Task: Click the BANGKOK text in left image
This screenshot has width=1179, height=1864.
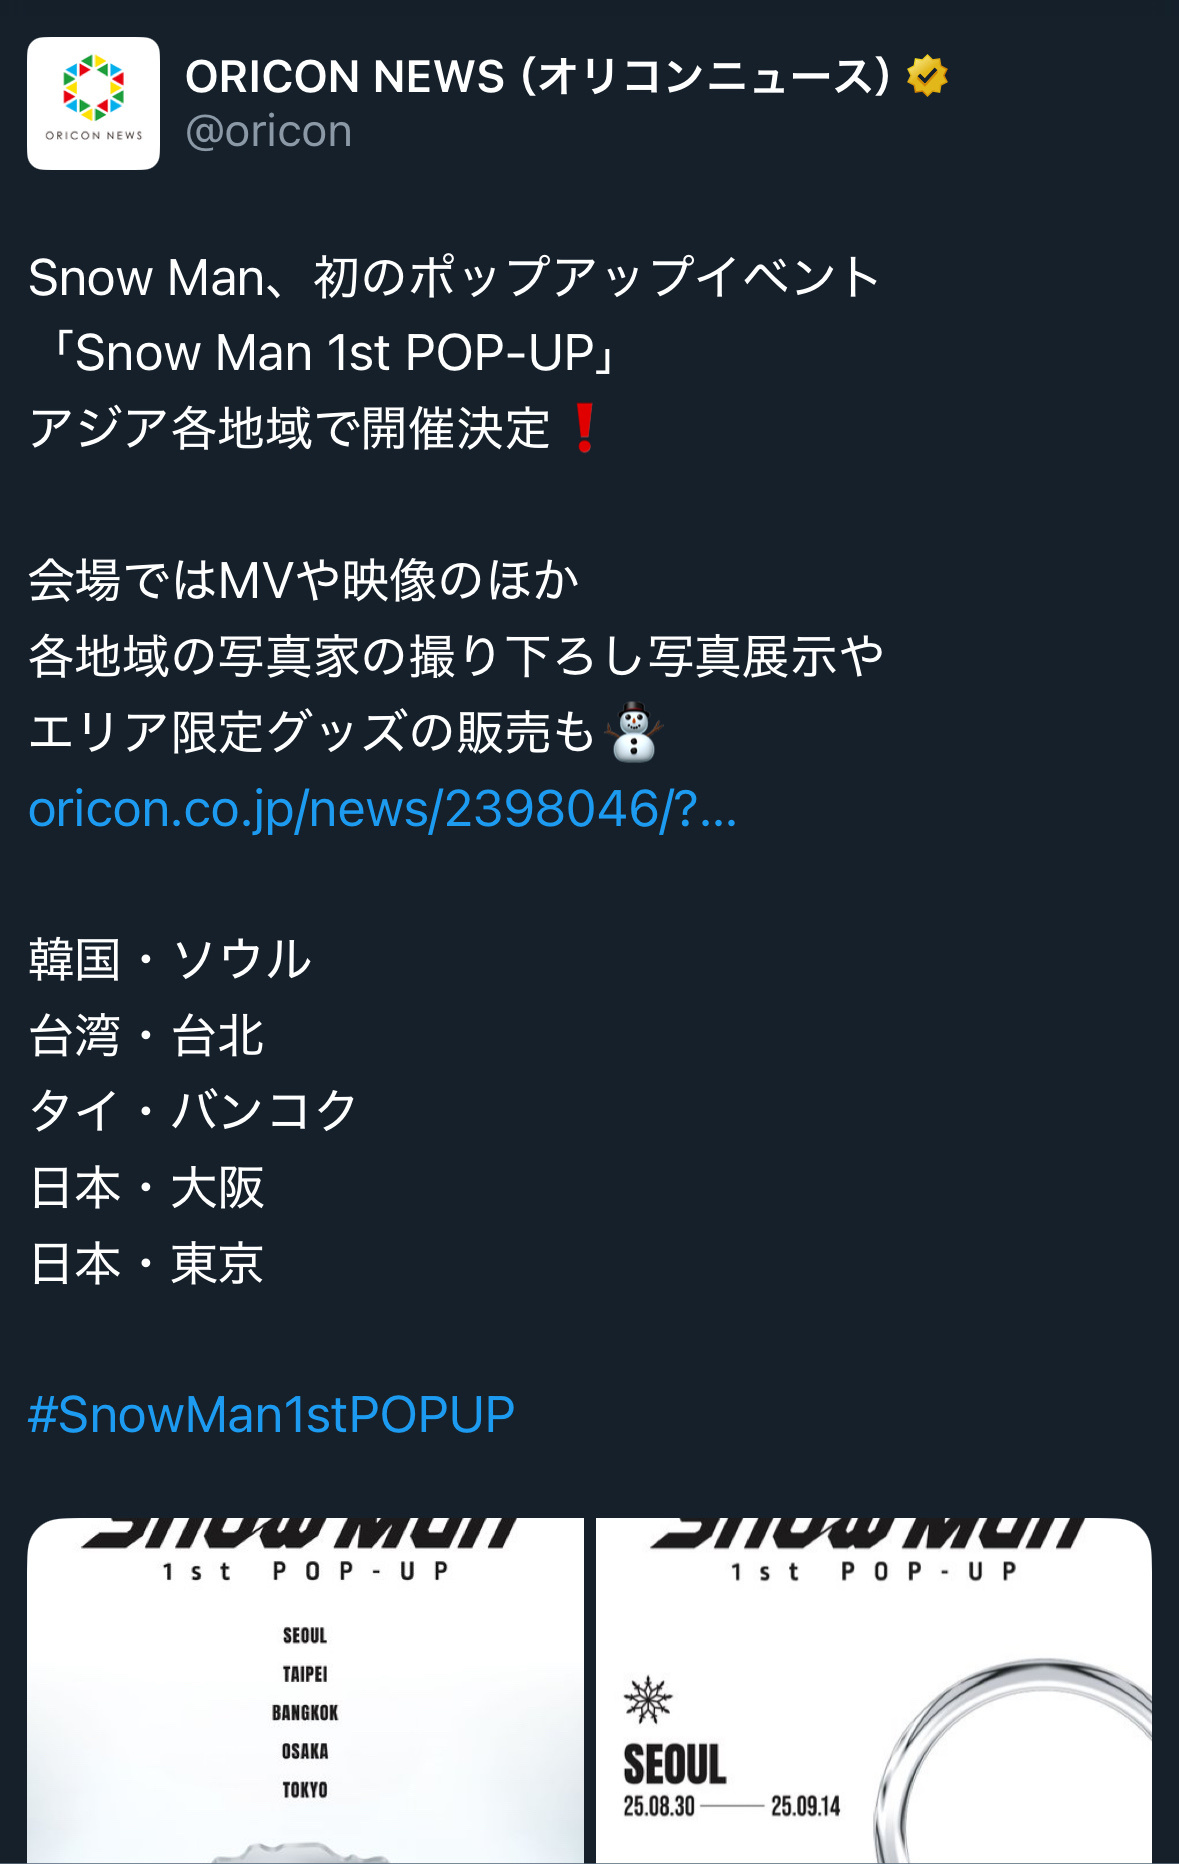Action: [x=305, y=1713]
